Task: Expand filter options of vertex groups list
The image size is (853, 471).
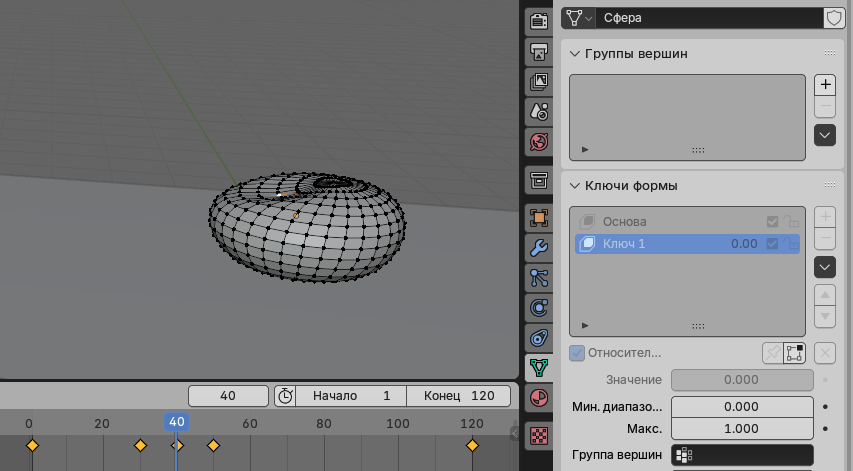Action: click(585, 150)
